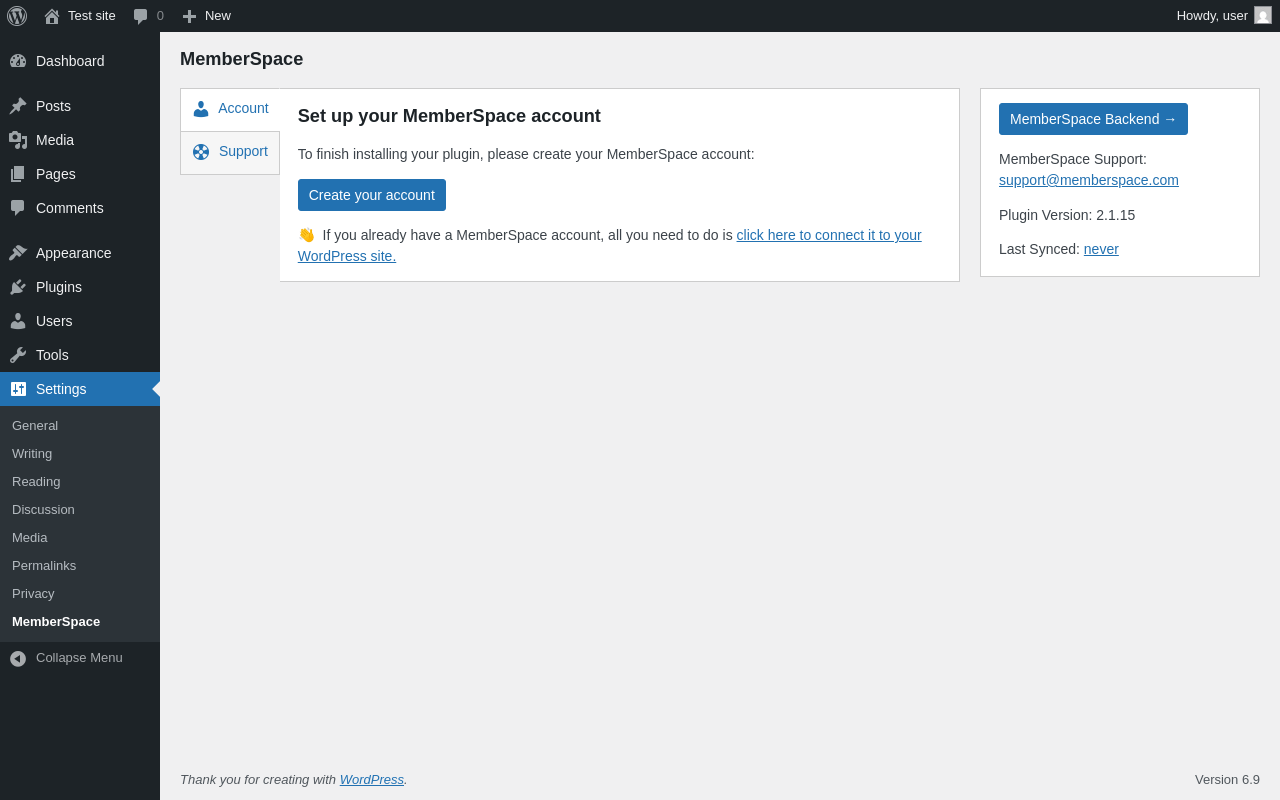Screen dimensions: 1280x800
Task: Select the Account tab
Action: (x=230, y=109)
